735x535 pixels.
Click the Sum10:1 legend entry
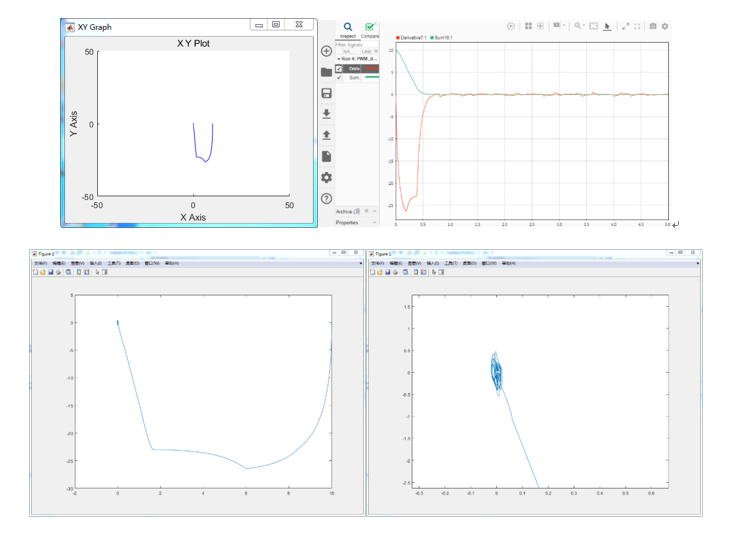point(442,38)
